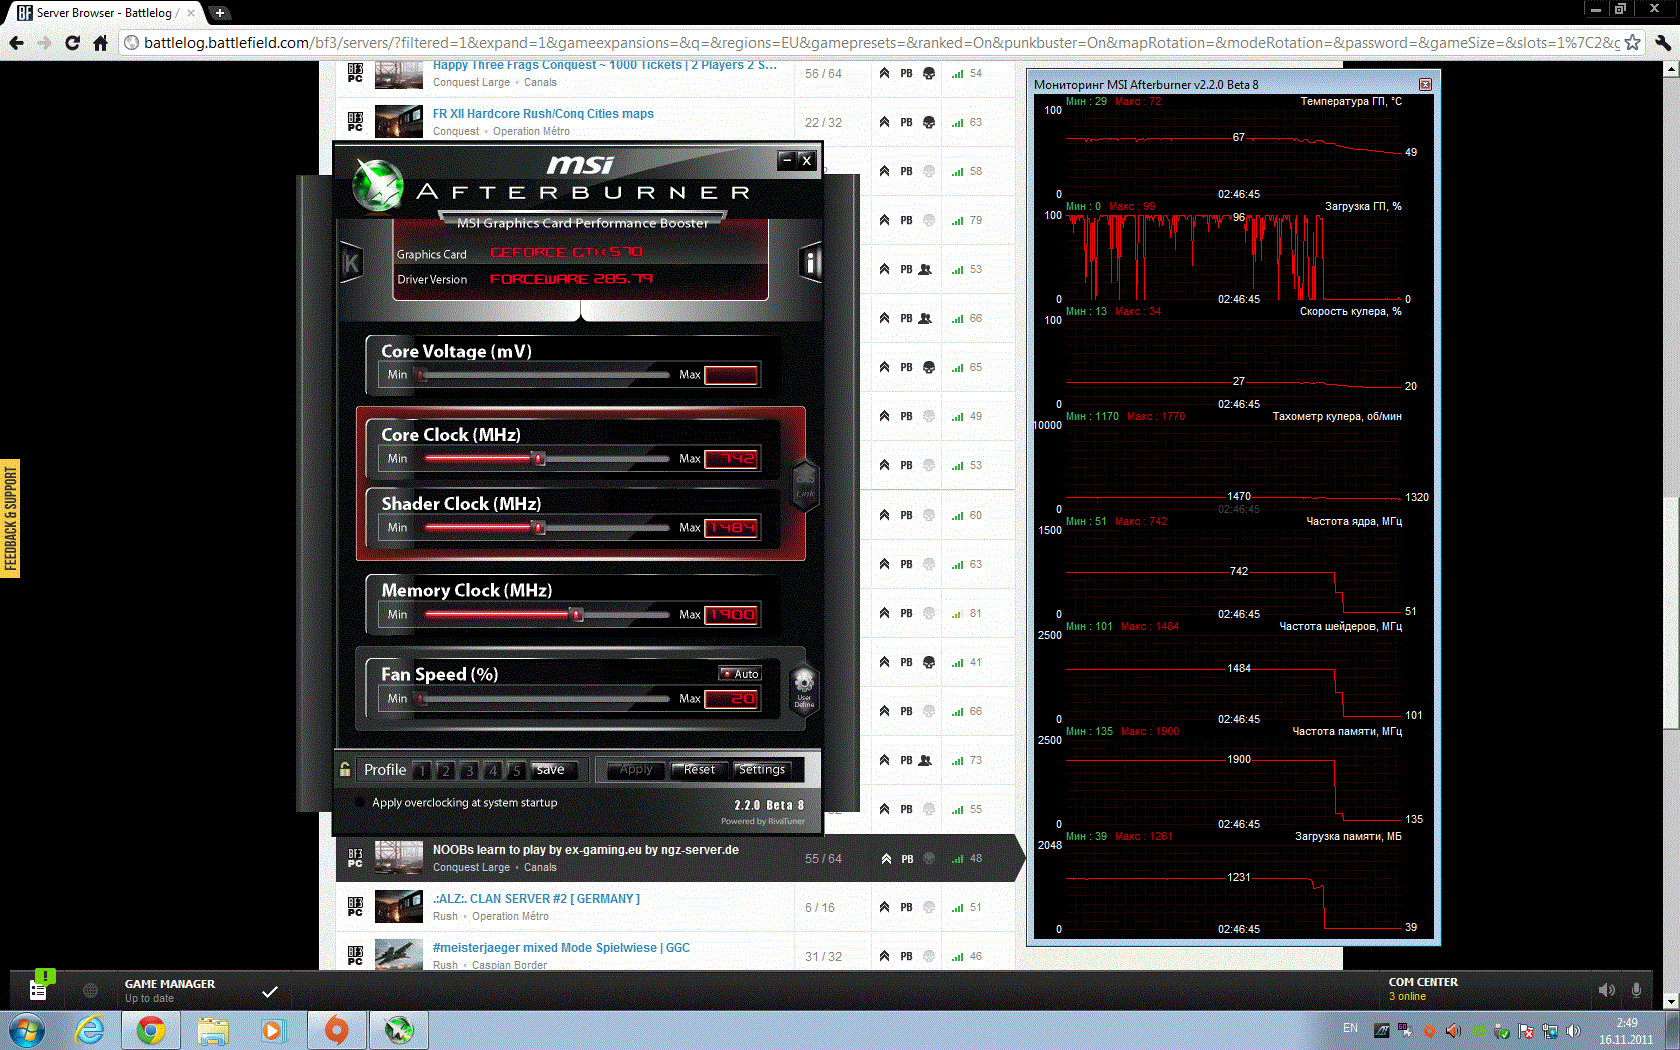
Task: Enable Apply overclocking at system startup
Action: [360, 802]
